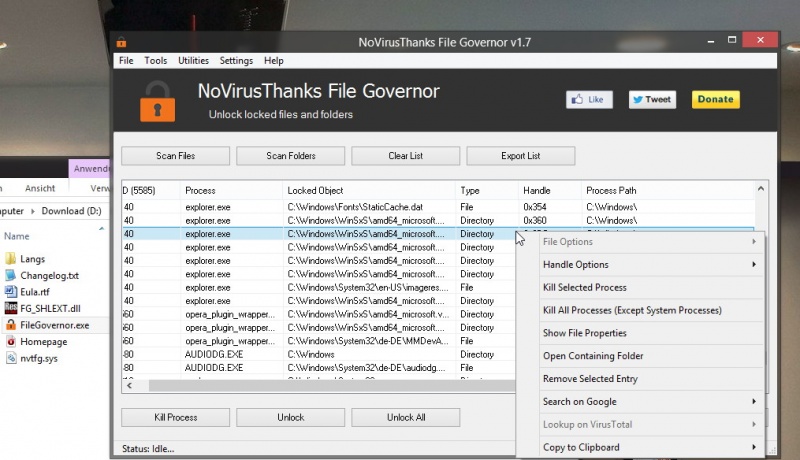Expand the File Options submenu
The image size is (800, 460).
click(x=651, y=242)
